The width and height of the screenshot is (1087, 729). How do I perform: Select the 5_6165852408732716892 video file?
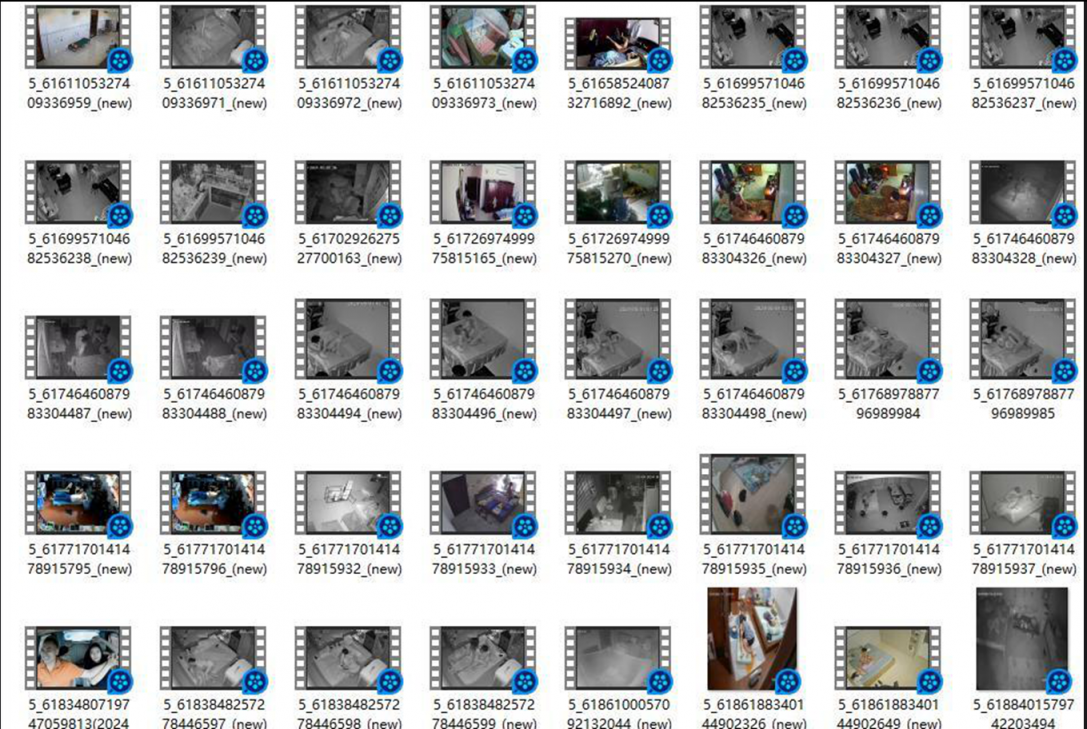tap(618, 45)
